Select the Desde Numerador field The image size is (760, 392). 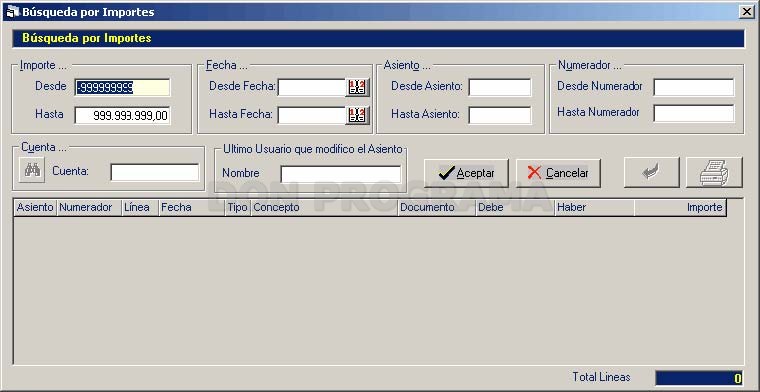point(694,87)
